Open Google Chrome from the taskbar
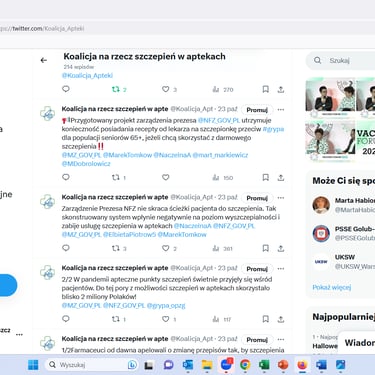 click(x=245, y=365)
